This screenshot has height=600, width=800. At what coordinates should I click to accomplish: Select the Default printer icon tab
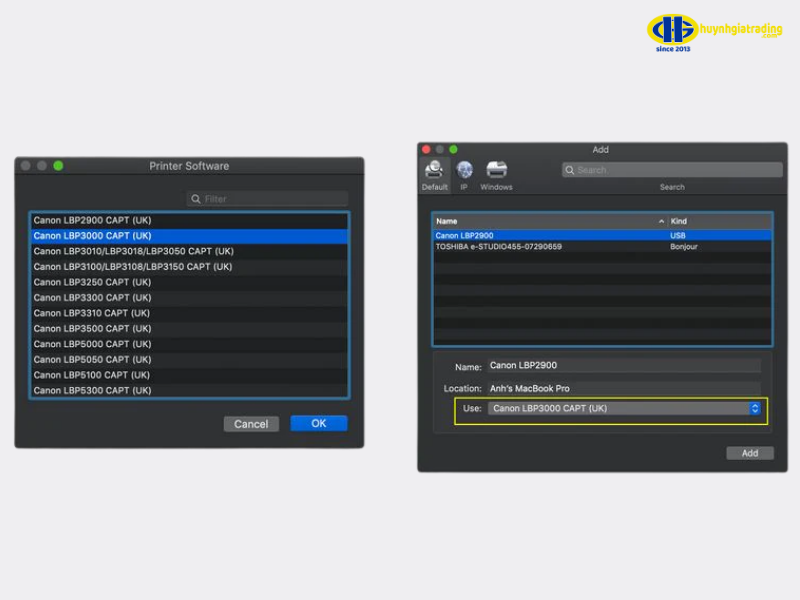(x=434, y=171)
